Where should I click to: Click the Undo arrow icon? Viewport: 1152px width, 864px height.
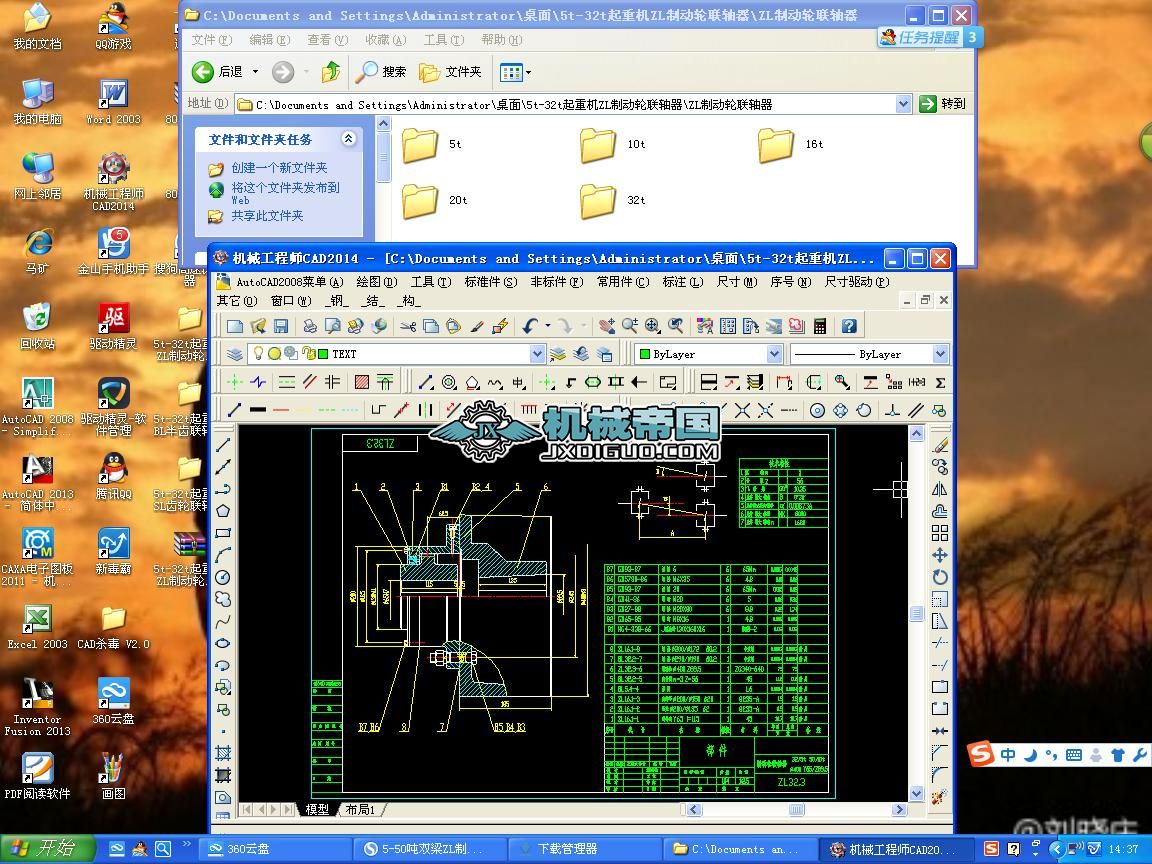click(530, 325)
